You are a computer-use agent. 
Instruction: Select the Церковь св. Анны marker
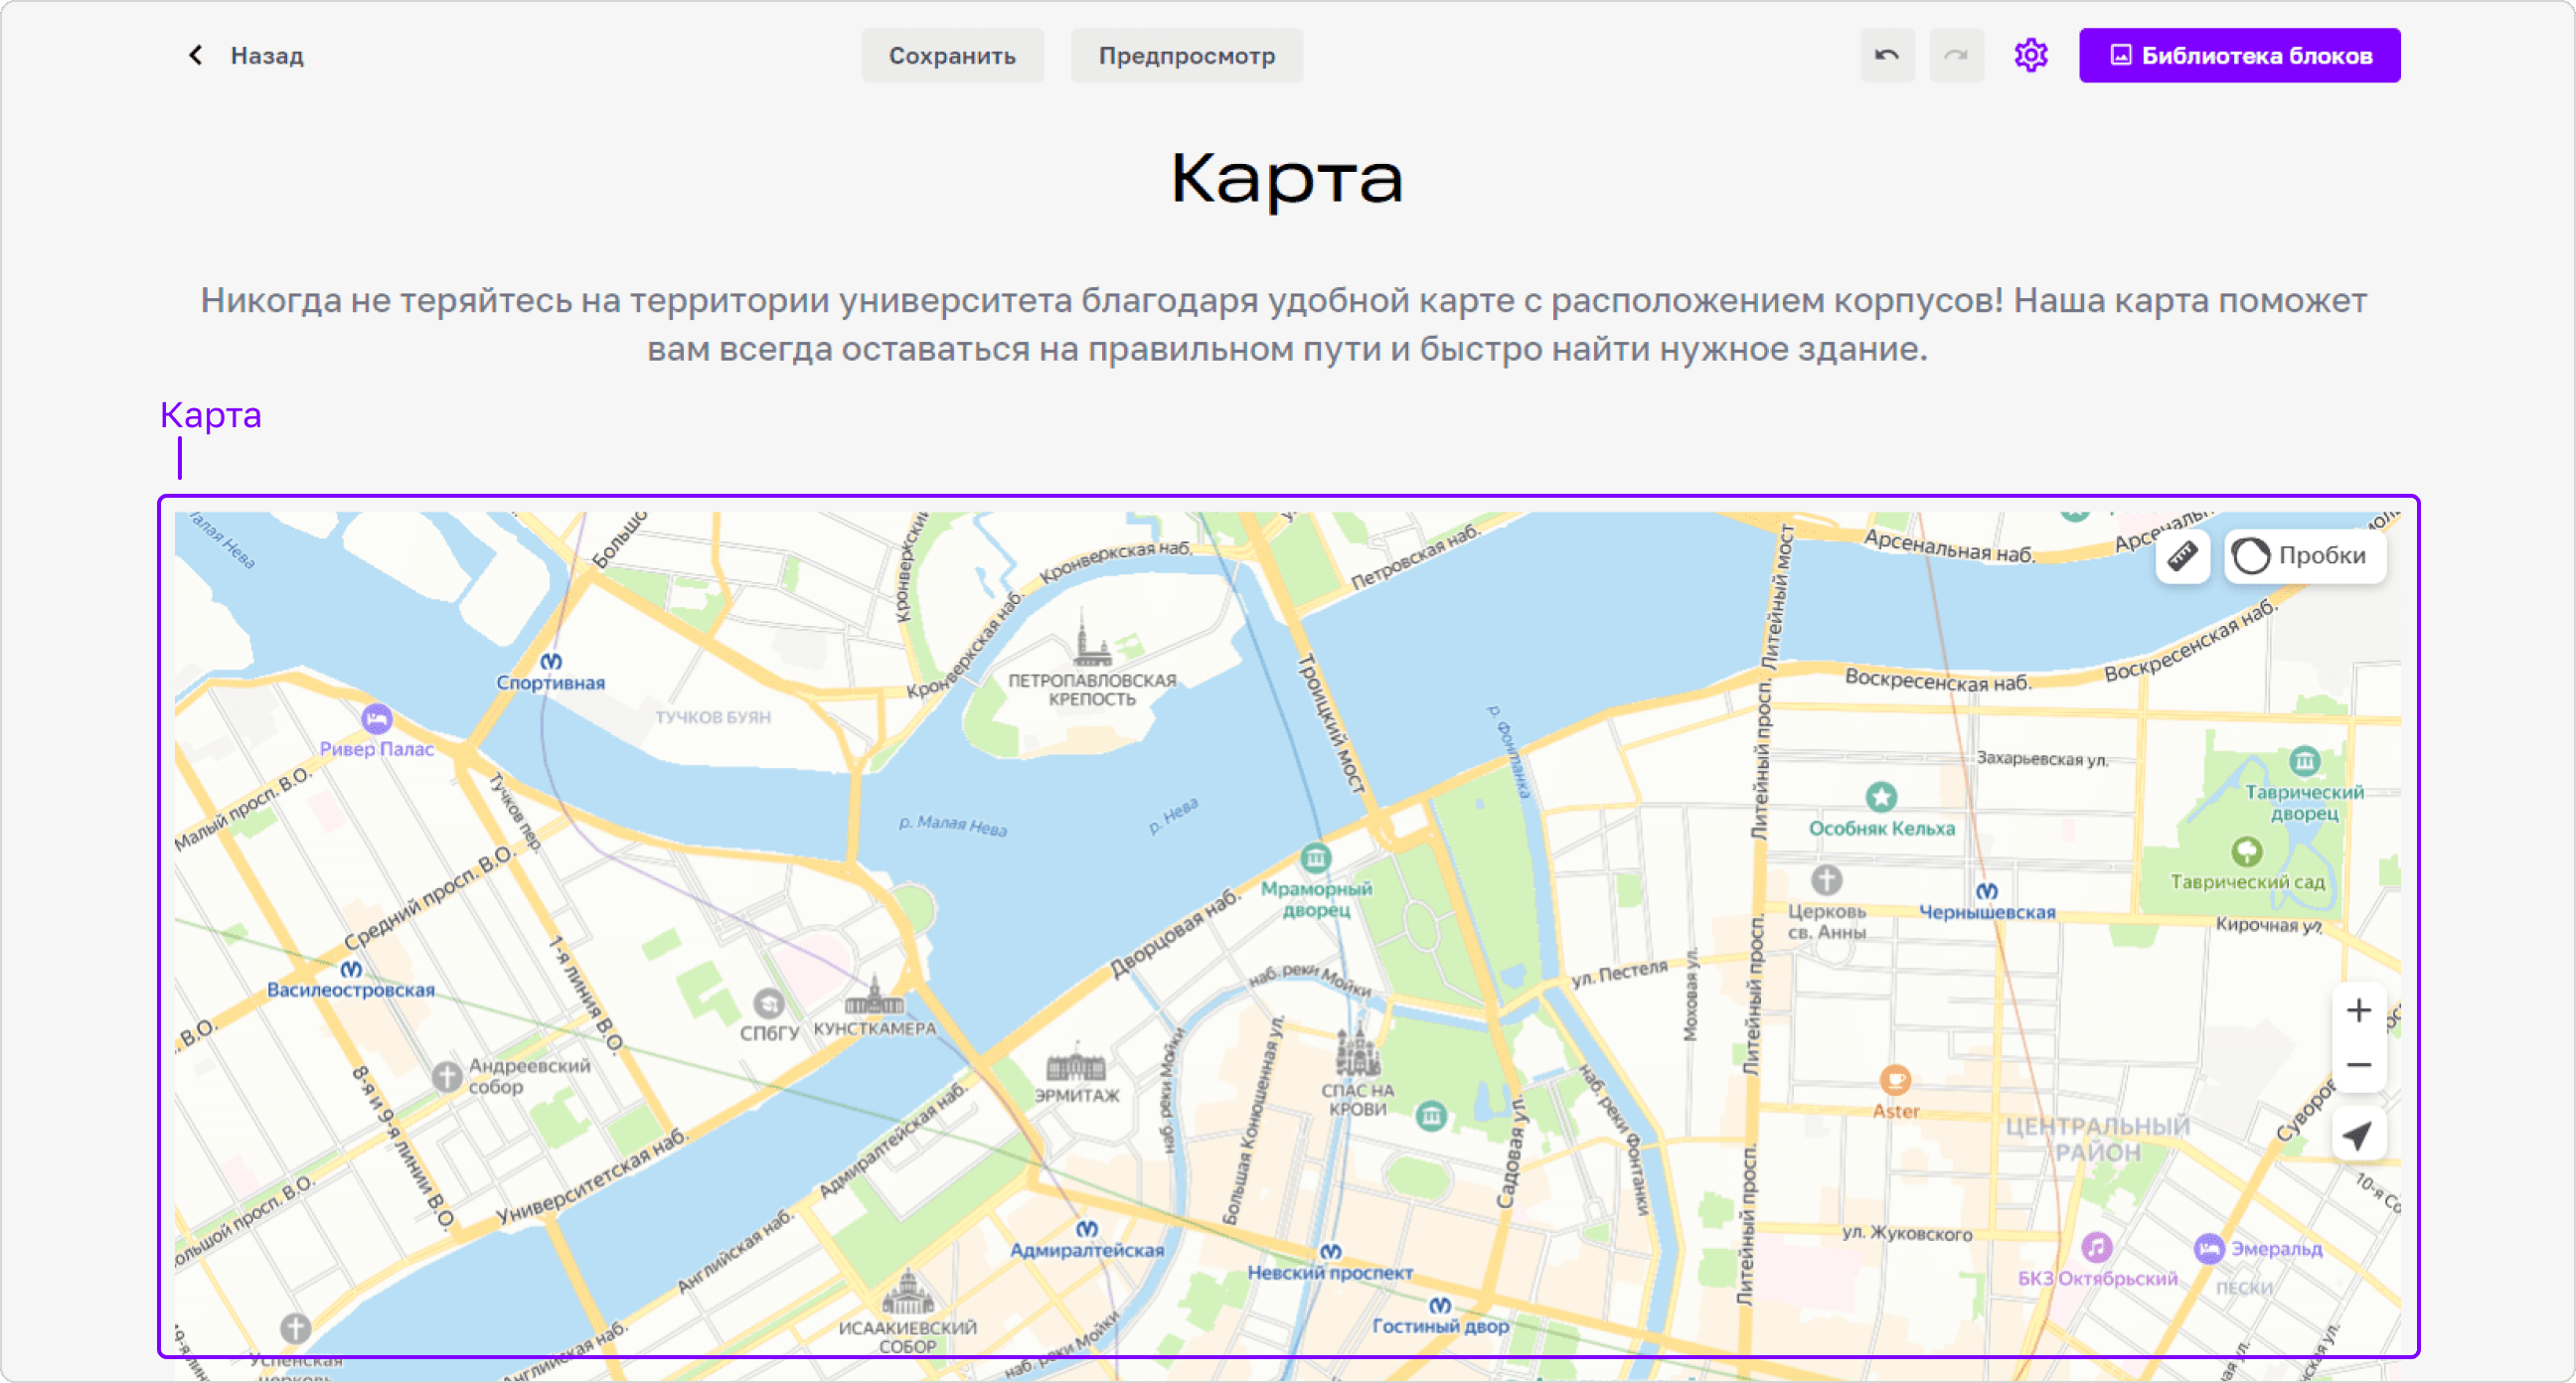(1826, 880)
